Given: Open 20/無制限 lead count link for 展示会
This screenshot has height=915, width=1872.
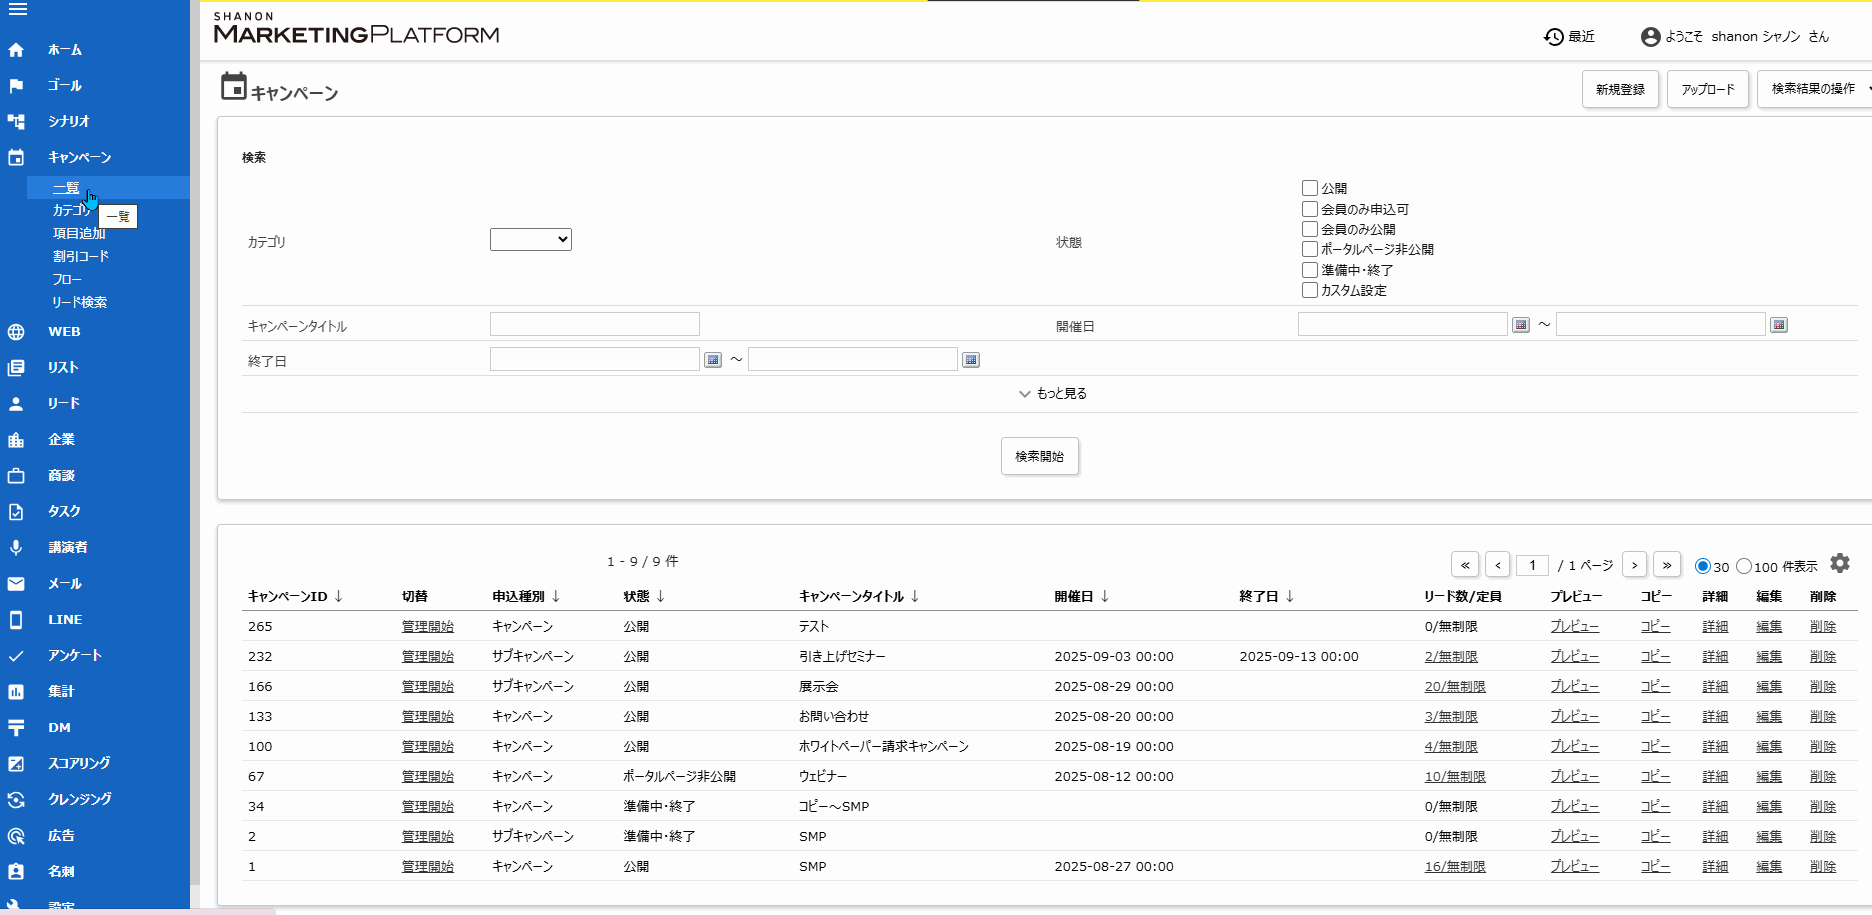Looking at the screenshot, I should [1455, 686].
